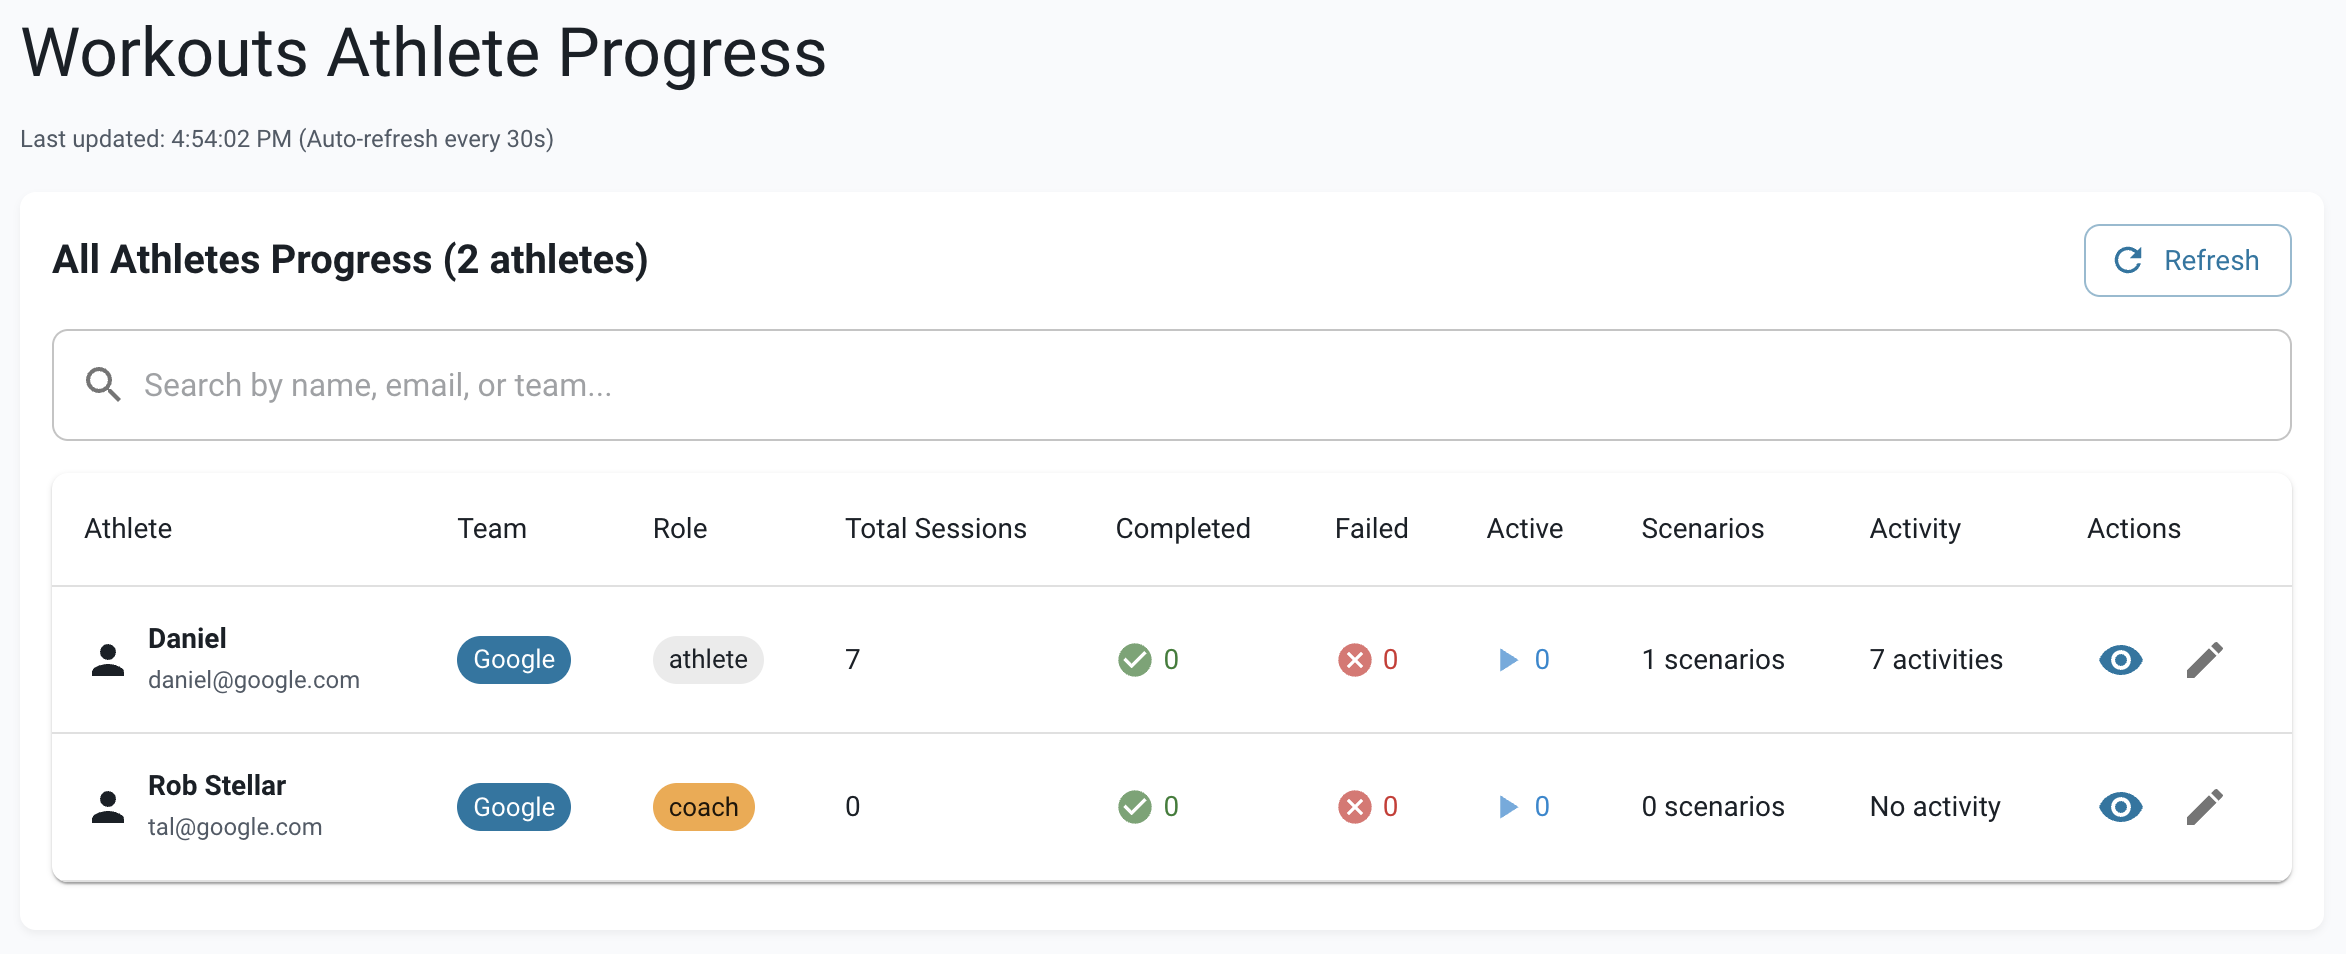
Task: Select the pencil edit icon for Rob Stellar
Action: [x=2205, y=806]
